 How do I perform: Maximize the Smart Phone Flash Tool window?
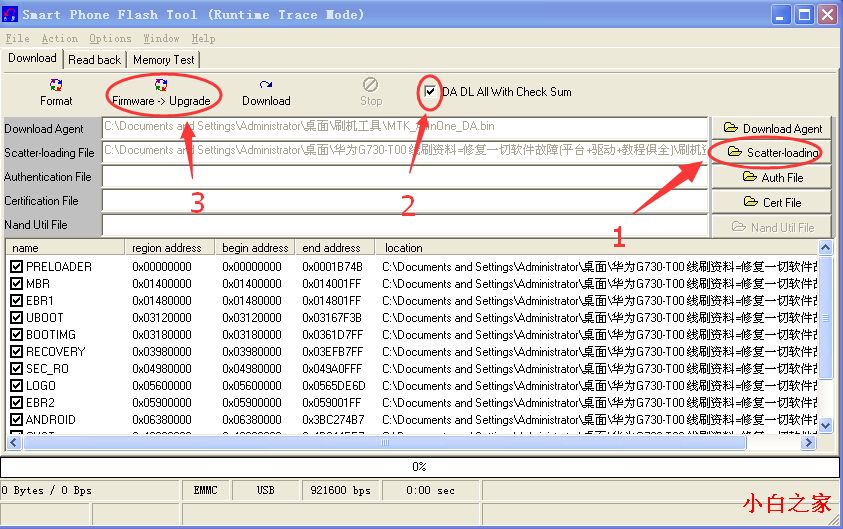pos(804,15)
